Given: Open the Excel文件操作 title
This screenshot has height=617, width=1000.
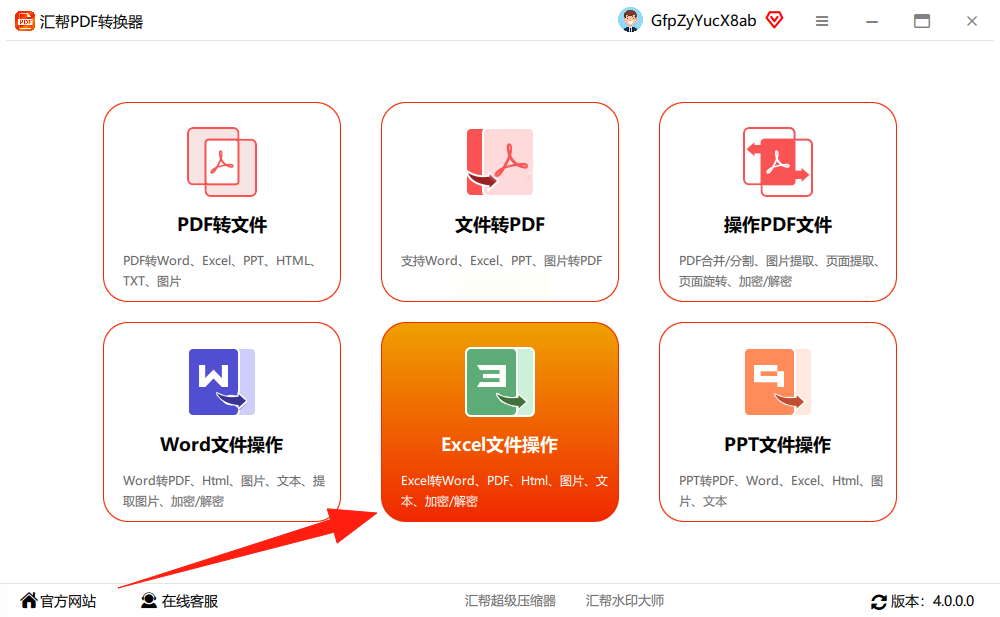Looking at the screenshot, I should 500,445.
